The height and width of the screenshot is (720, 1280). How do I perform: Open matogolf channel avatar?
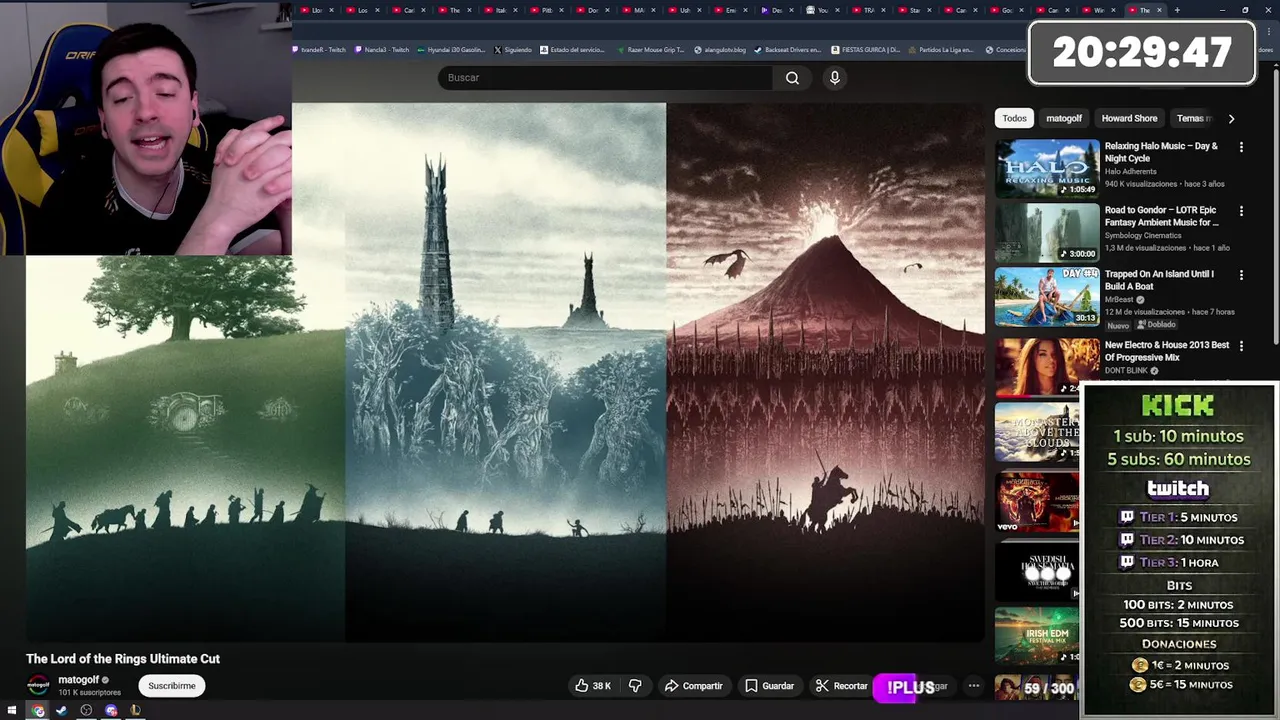38,685
